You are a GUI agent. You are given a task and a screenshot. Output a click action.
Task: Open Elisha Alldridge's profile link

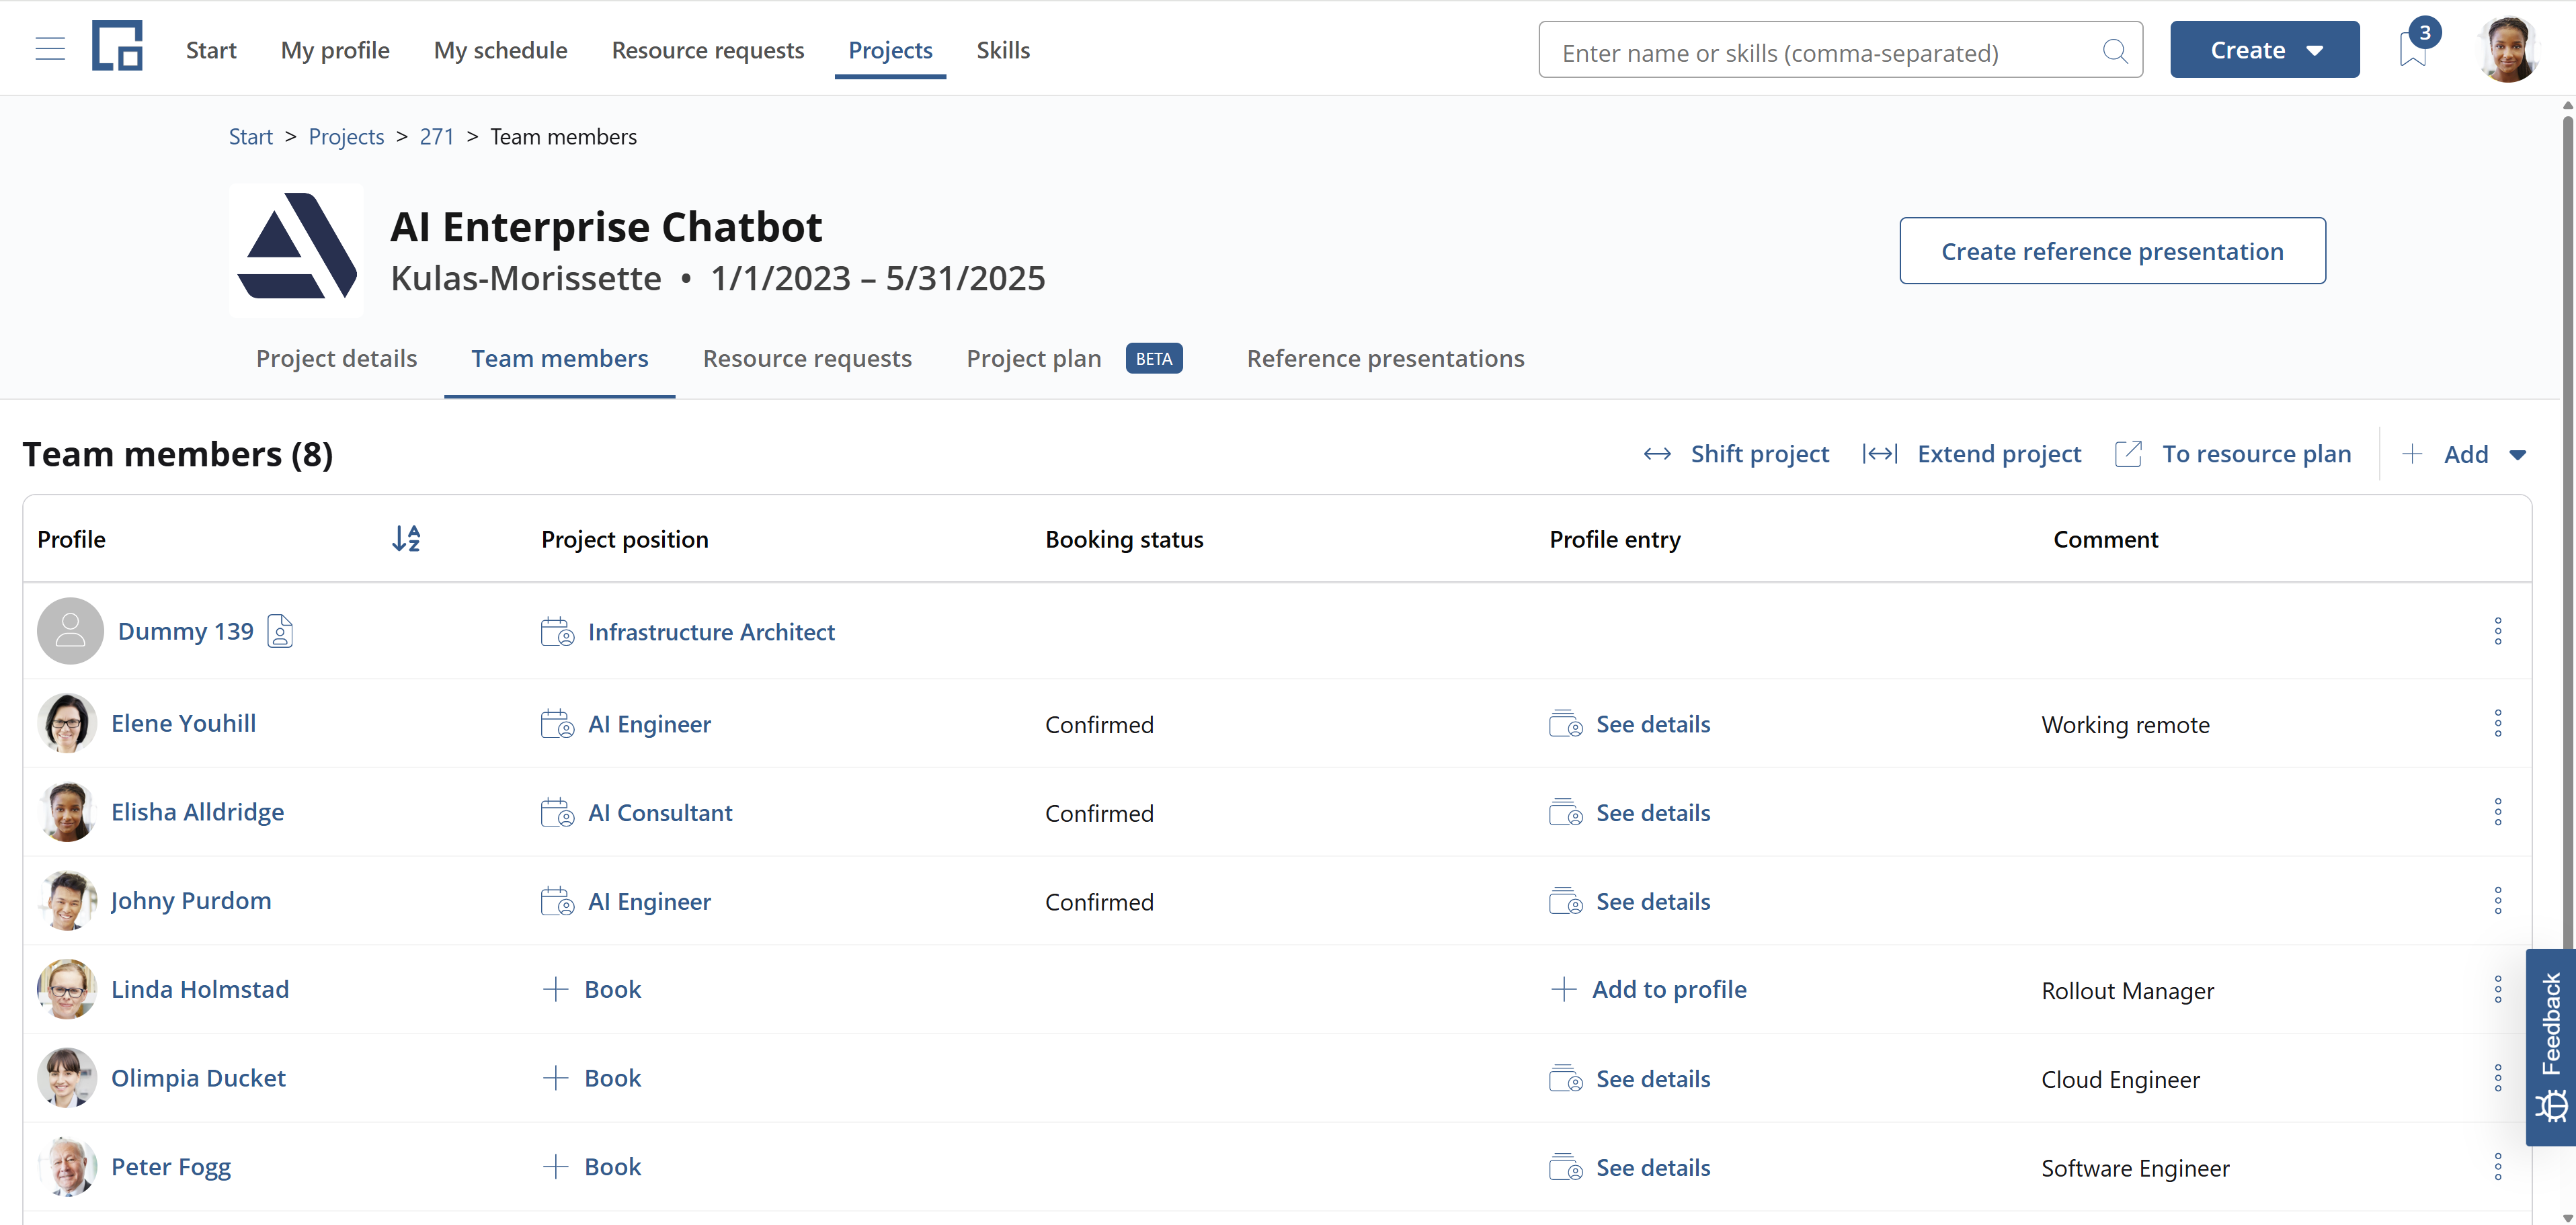point(197,812)
